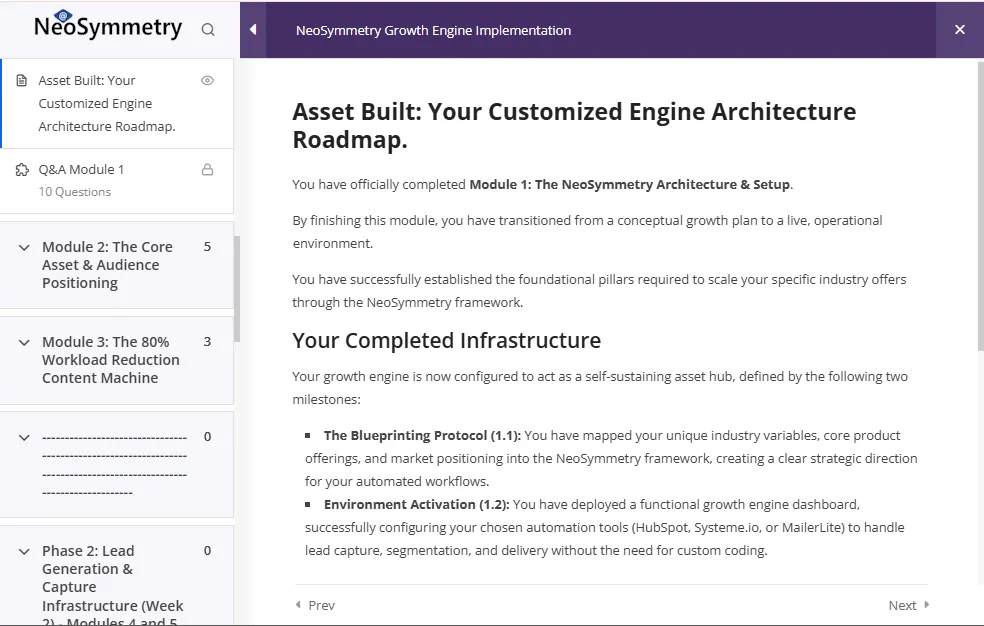The image size is (984, 626).
Task: Go to next lesson with Next
Action: coord(909,605)
